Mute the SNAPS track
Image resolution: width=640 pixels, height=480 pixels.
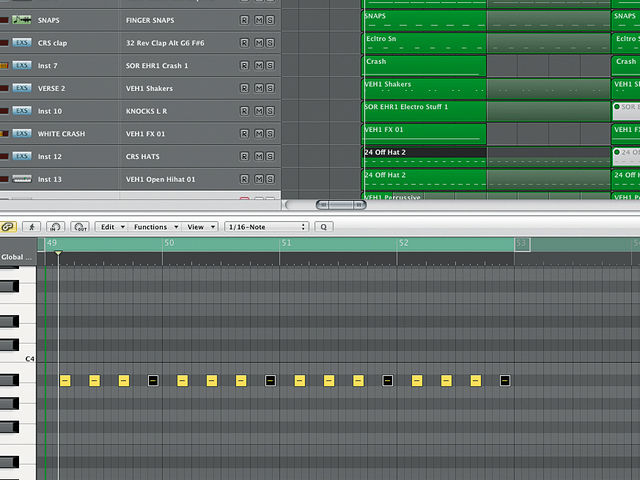point(259,20)
